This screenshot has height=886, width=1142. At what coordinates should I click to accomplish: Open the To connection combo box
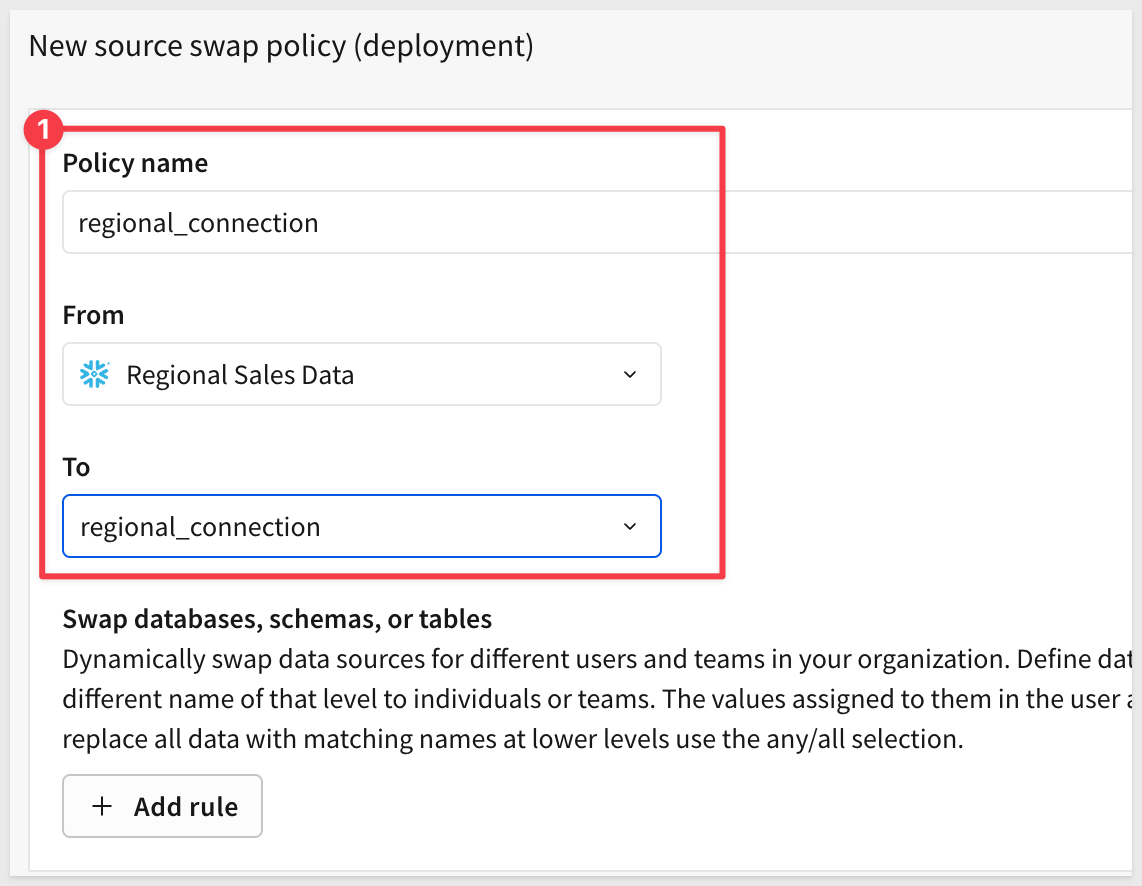(361, 527)
